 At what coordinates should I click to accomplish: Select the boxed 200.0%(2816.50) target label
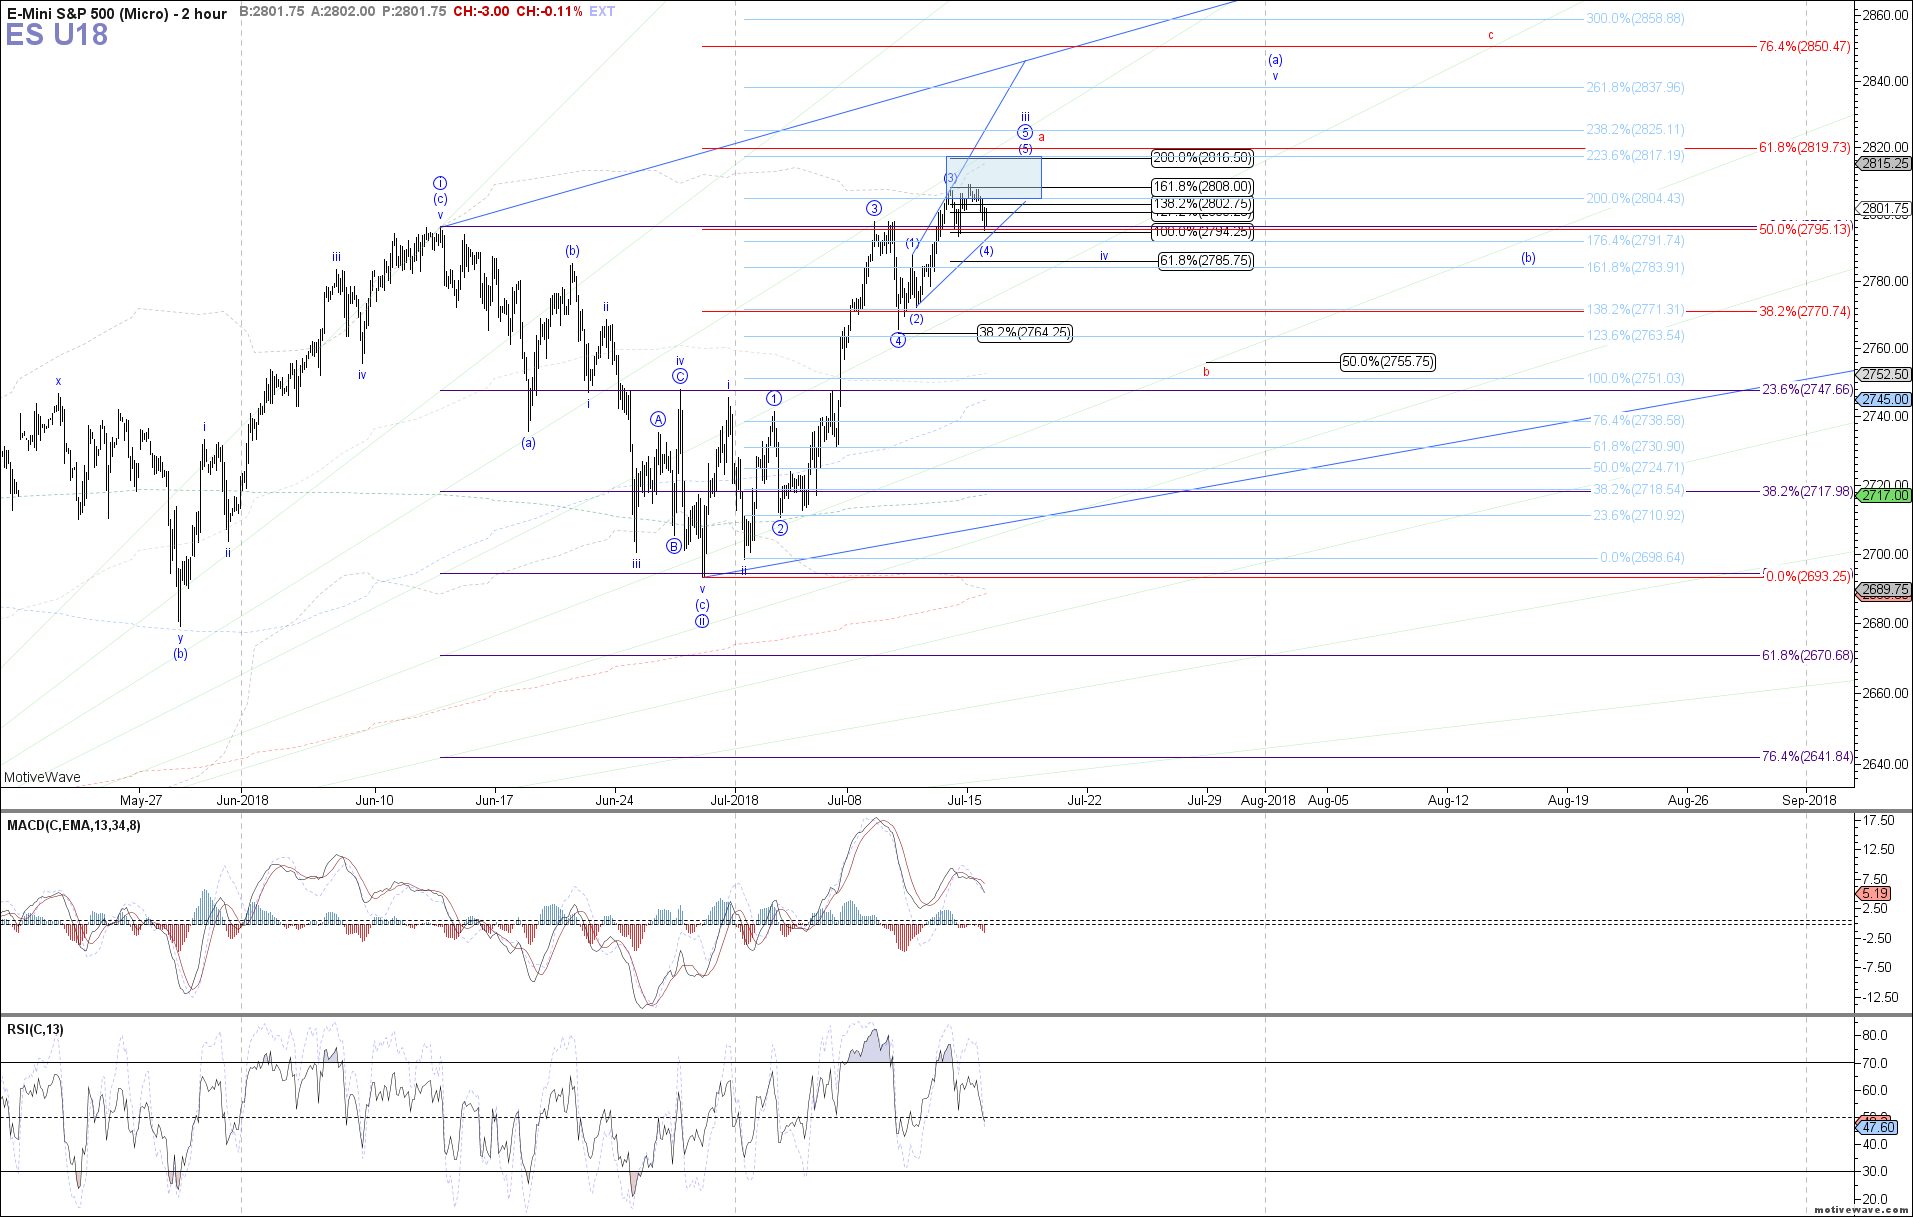click(1202, 158)
